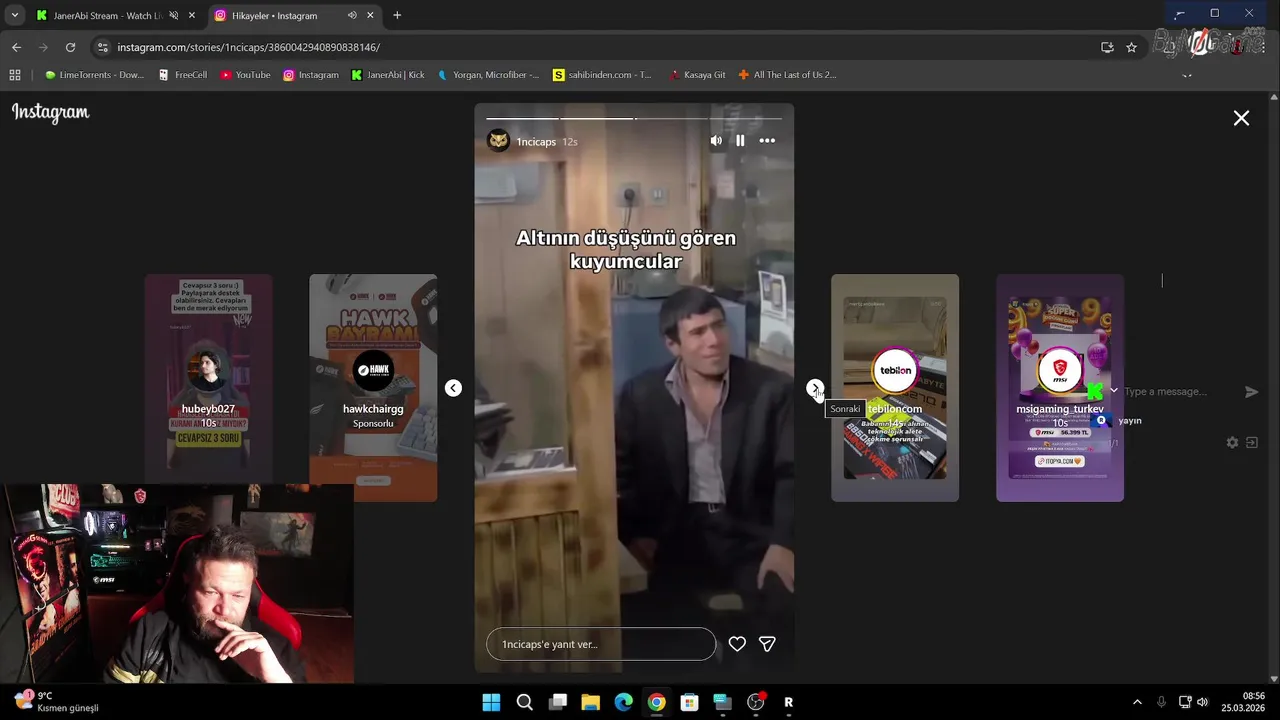Go forward in browser history
Viewport: 1280px width, 720px height.
click(43, 47)
